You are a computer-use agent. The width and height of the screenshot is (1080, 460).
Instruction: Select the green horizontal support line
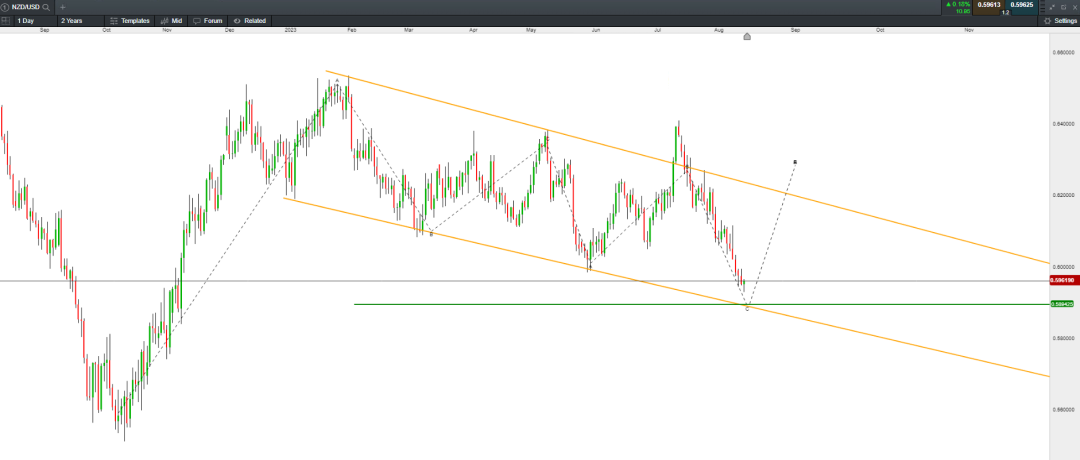550,304
